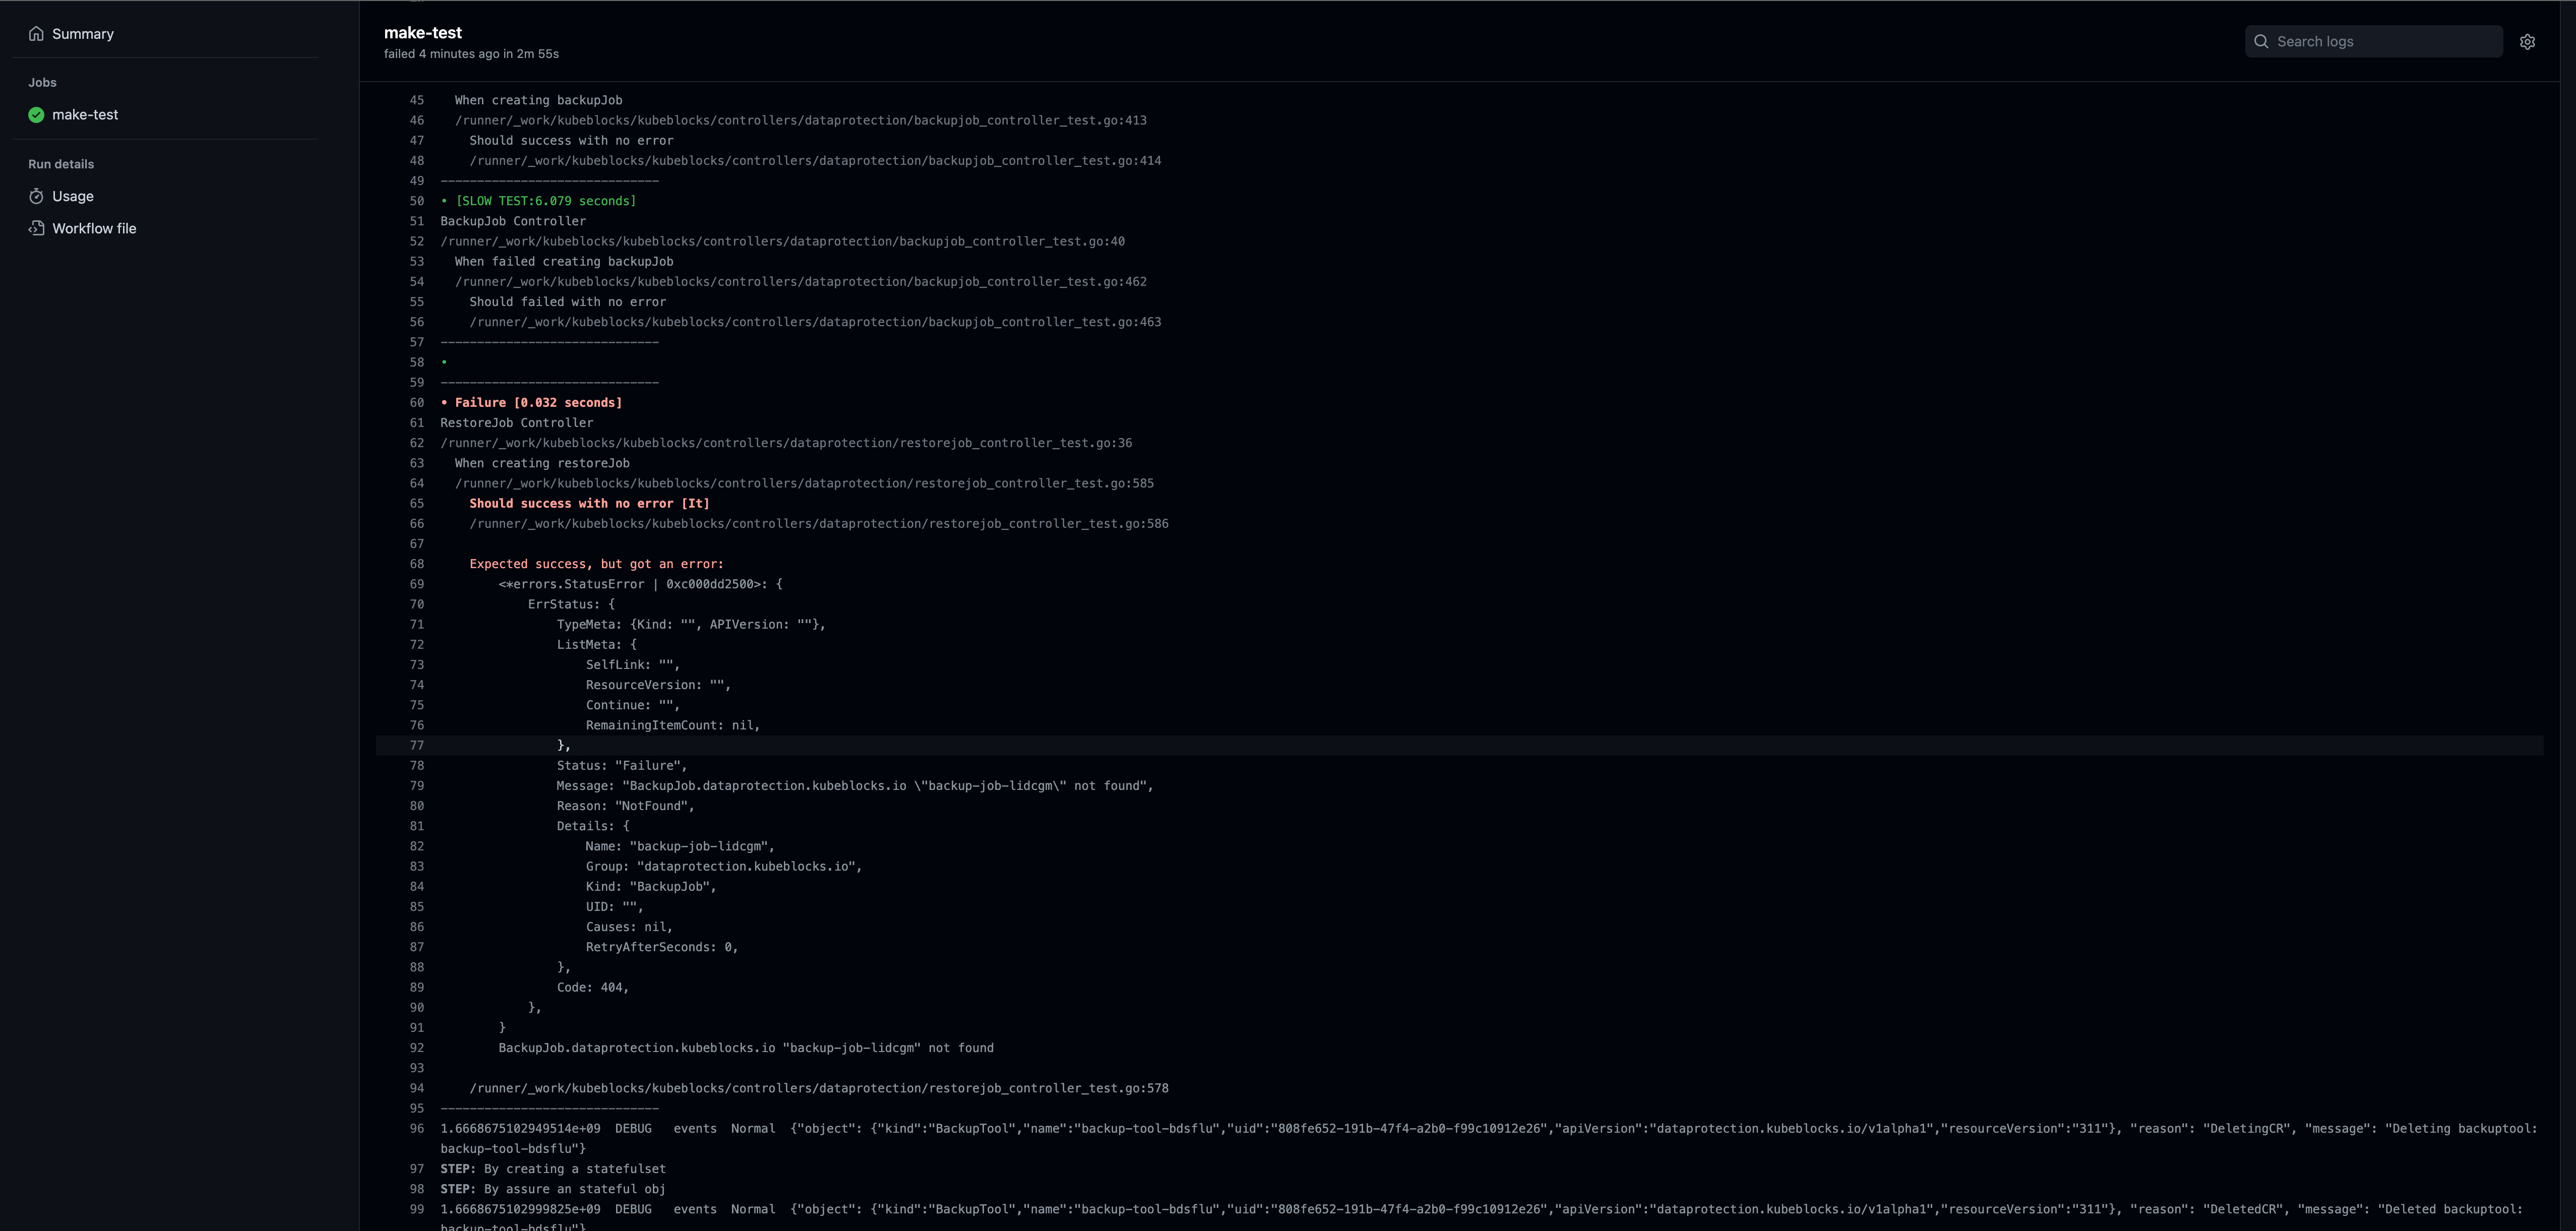Screen dimensions: 2576x1231
Task: Click the restorejob_controller_test.go:578 path line
Action: (819, 1088)
